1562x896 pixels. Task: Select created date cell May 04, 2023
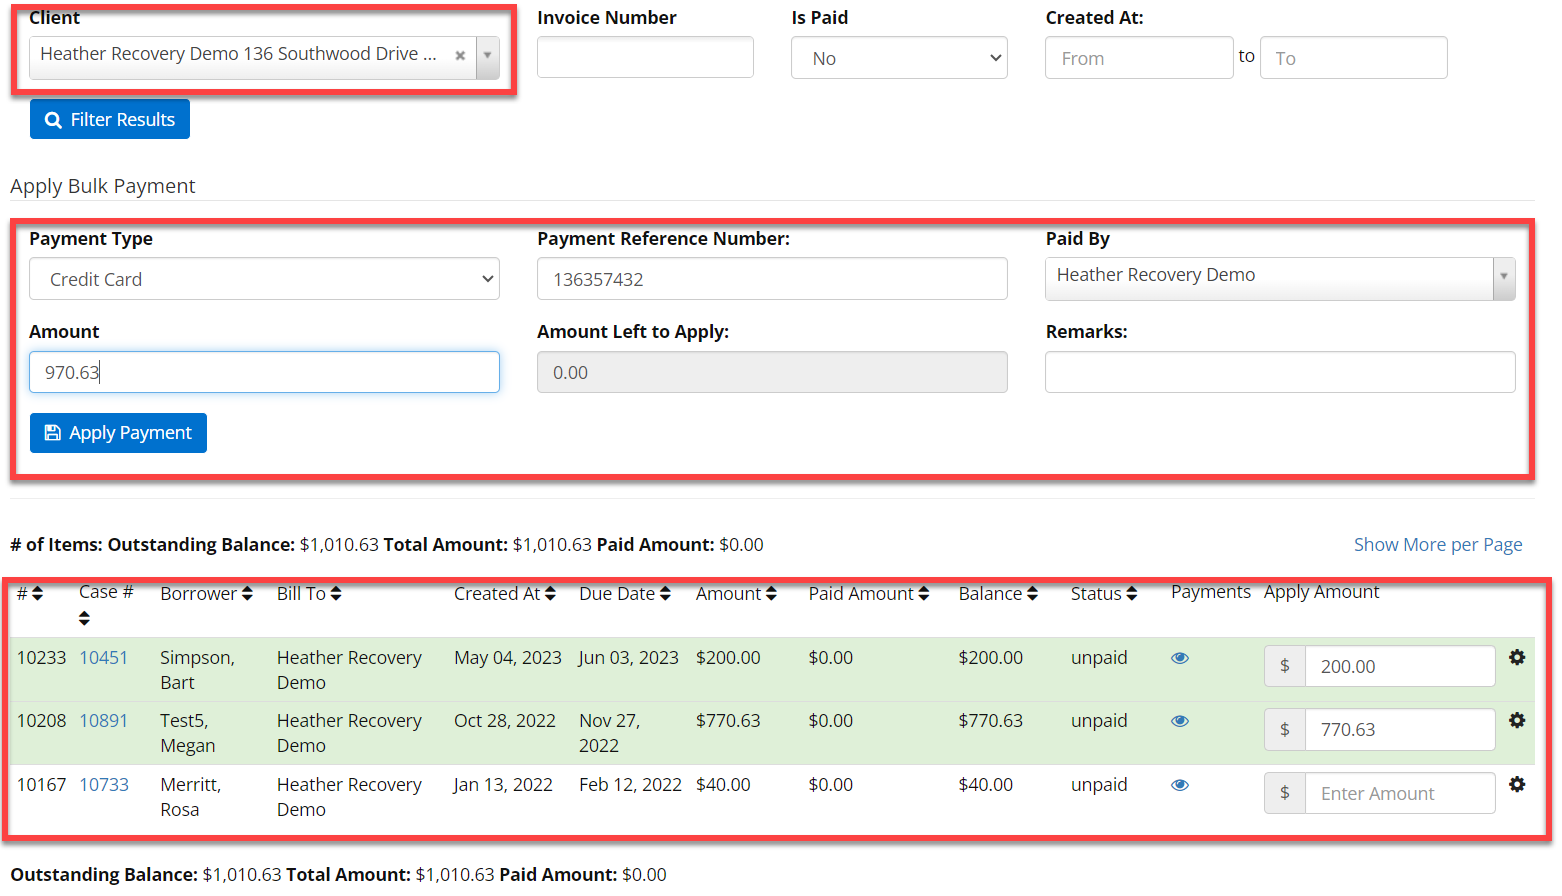tap(508, 657)
